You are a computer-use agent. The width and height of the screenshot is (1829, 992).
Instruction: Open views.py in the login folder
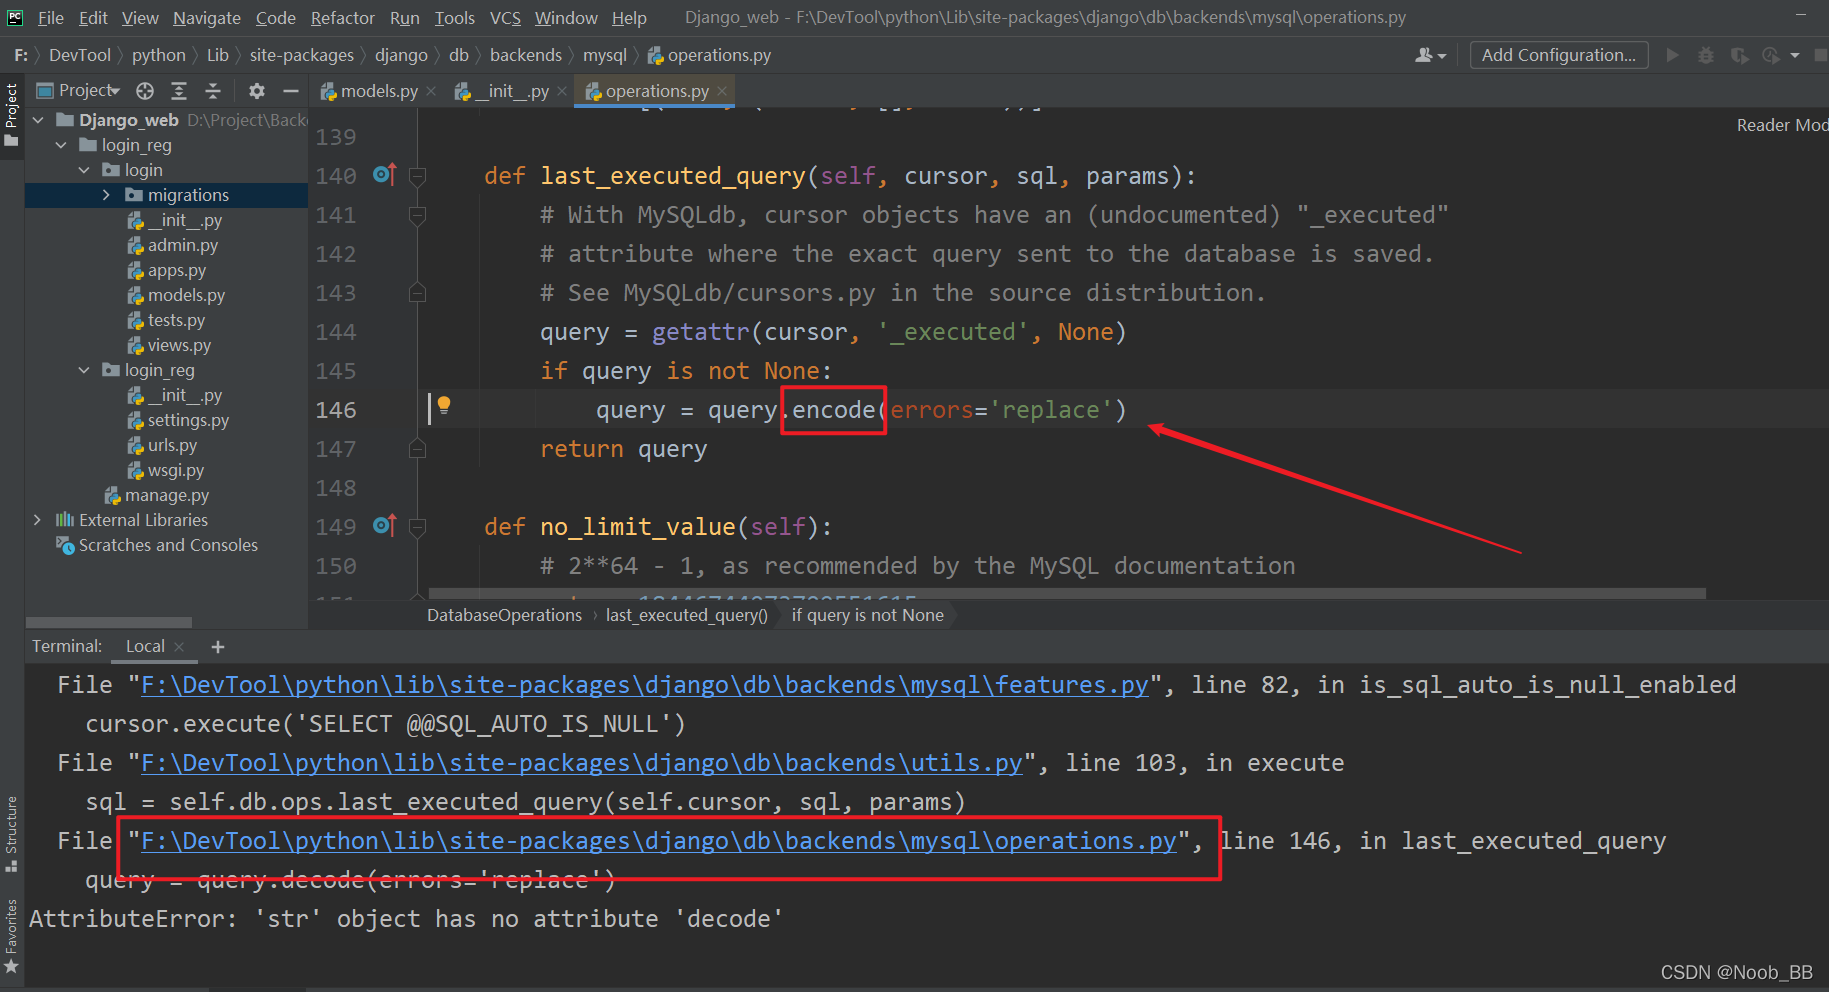tap(170, 345)
